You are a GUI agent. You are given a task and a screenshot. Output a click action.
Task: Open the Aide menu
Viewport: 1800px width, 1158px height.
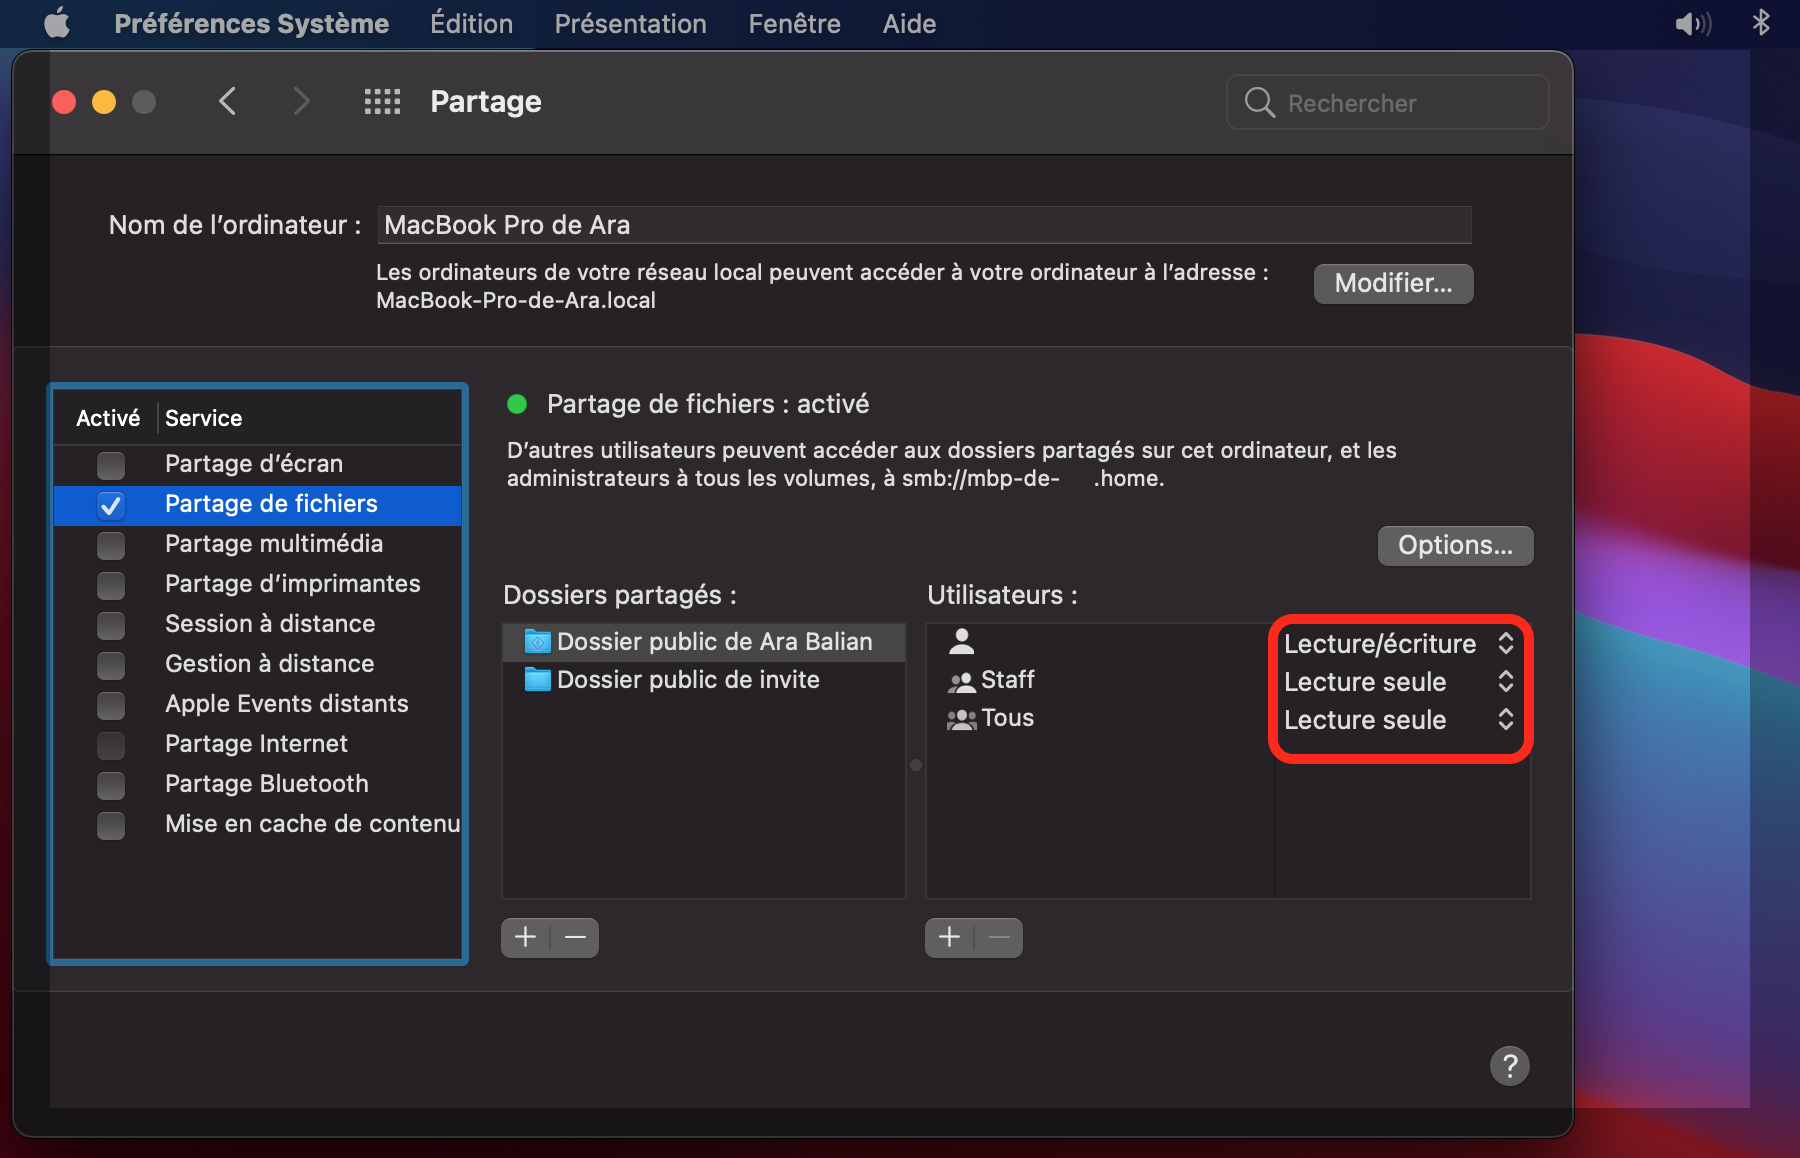909,23
